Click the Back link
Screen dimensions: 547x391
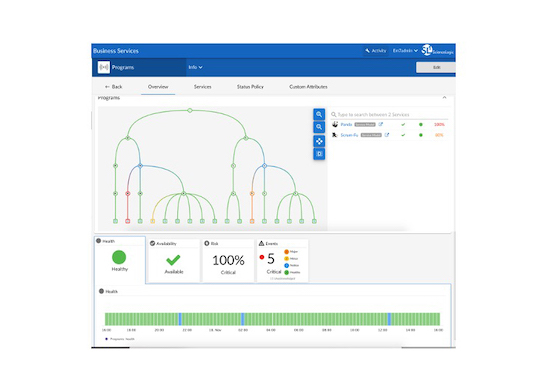click(x=113, y=87)
